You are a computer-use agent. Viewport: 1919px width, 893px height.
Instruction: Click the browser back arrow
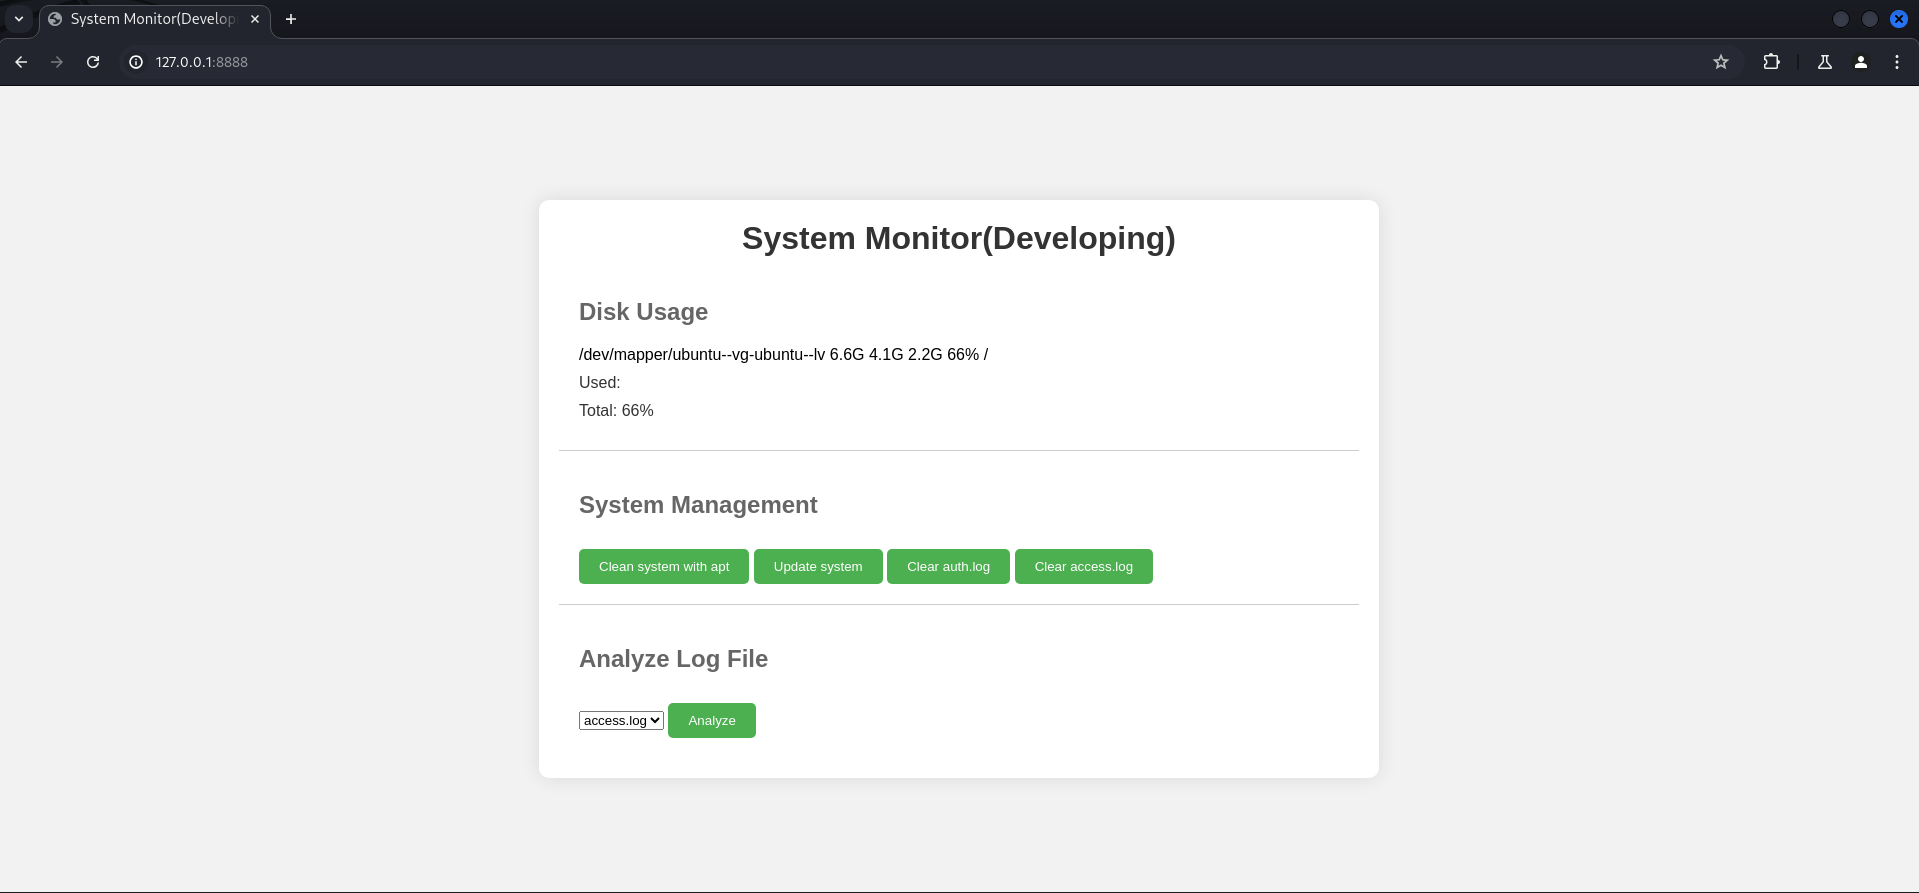21,62
